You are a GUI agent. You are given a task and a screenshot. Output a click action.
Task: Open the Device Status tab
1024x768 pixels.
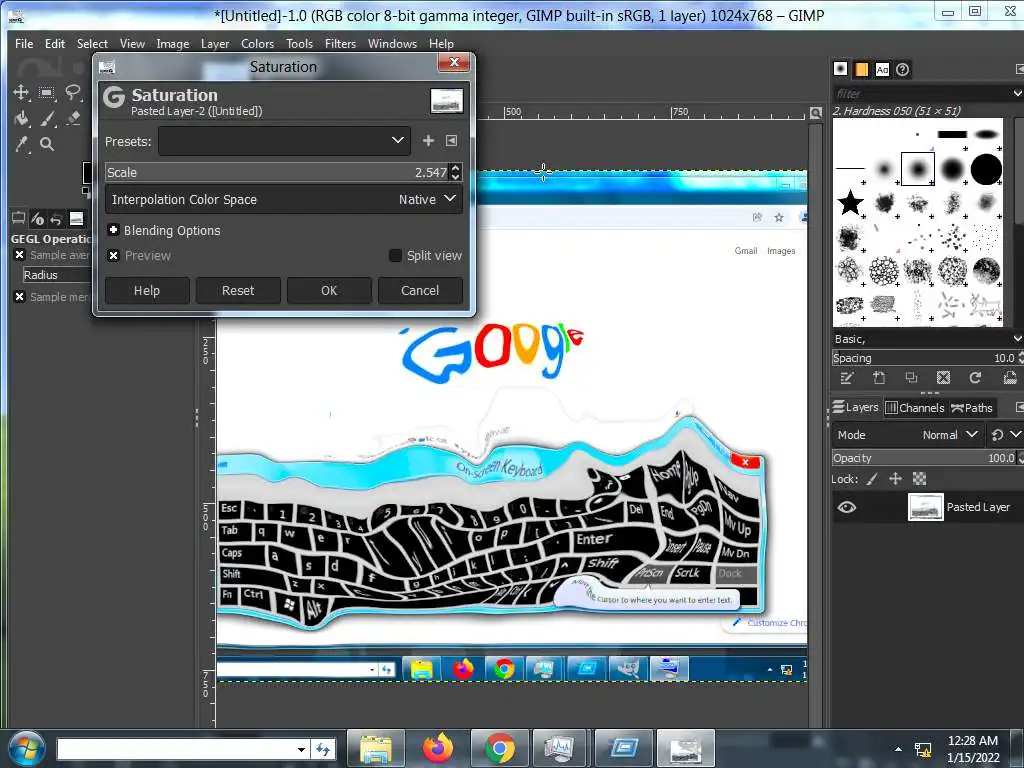coord(38,218)
